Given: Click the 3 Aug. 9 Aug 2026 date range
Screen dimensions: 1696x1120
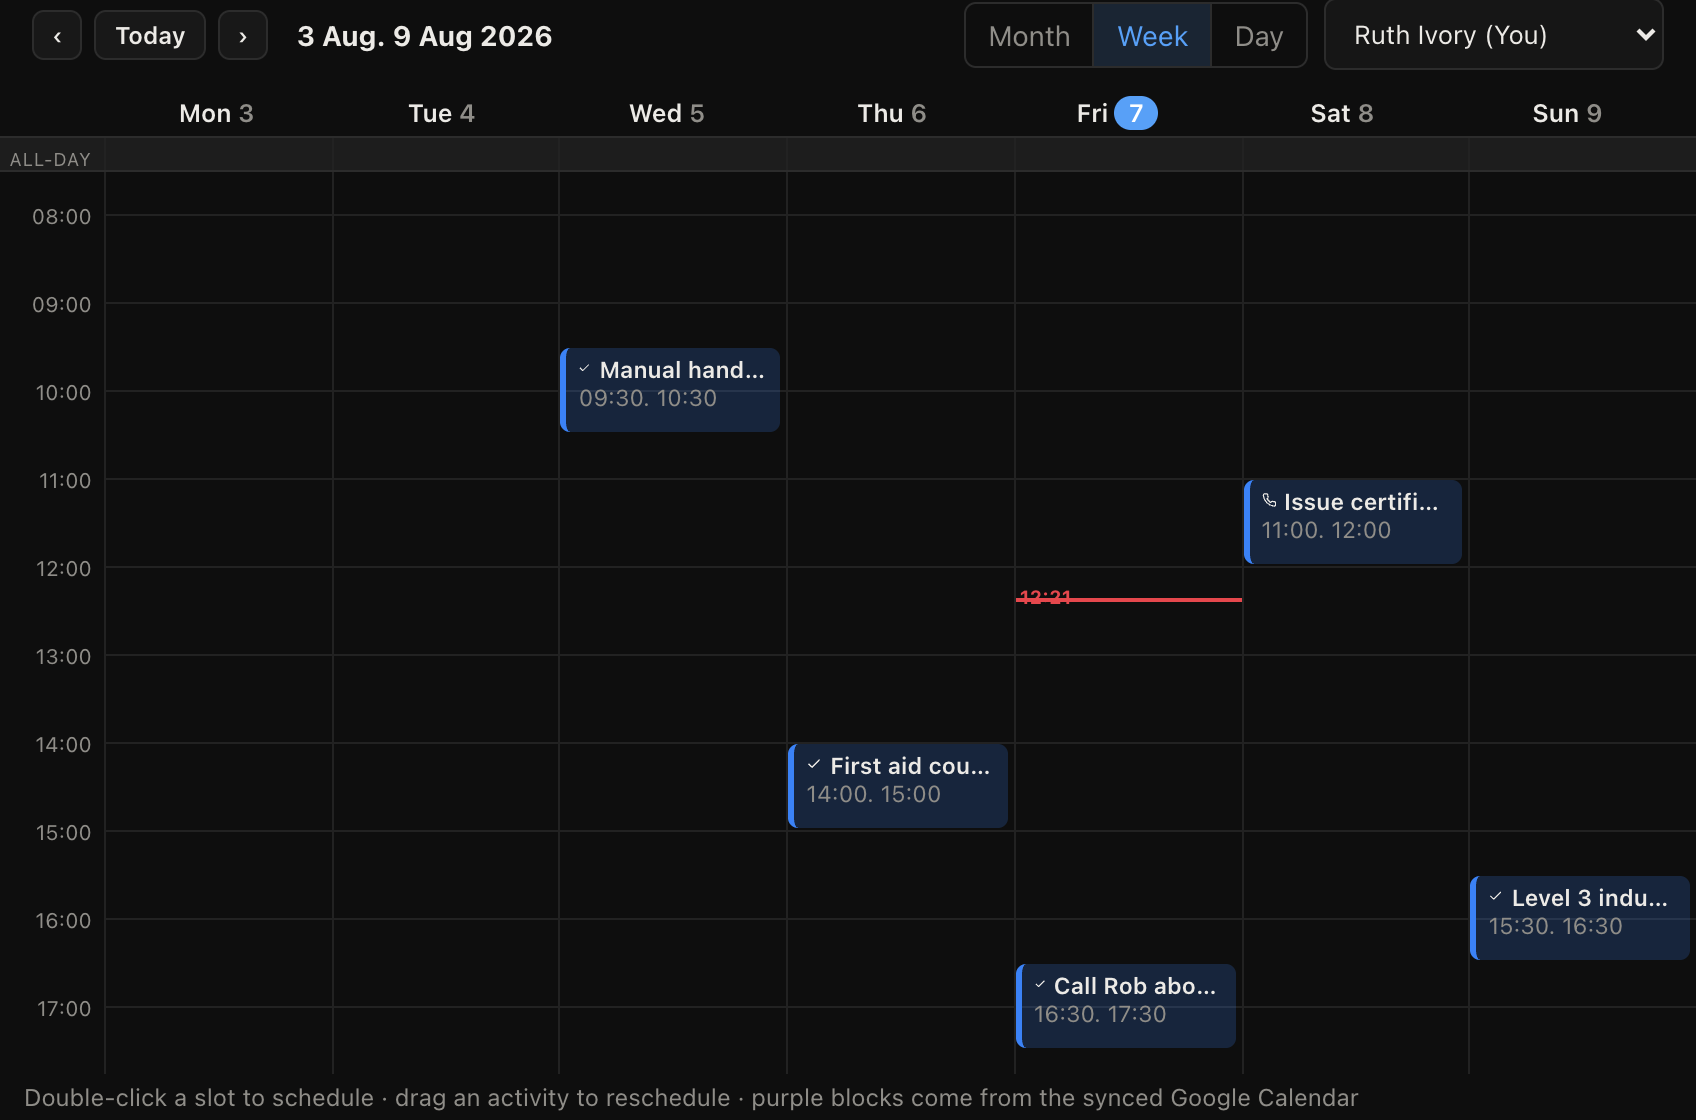Looking at the screenshot, I should (425, 36).
